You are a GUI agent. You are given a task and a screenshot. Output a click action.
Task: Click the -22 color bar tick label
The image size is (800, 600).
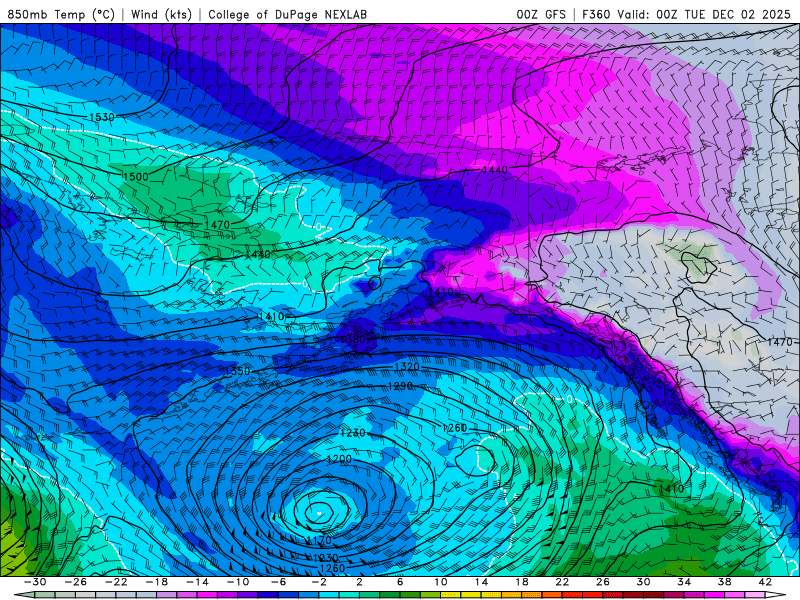click(x=116, y=582)
